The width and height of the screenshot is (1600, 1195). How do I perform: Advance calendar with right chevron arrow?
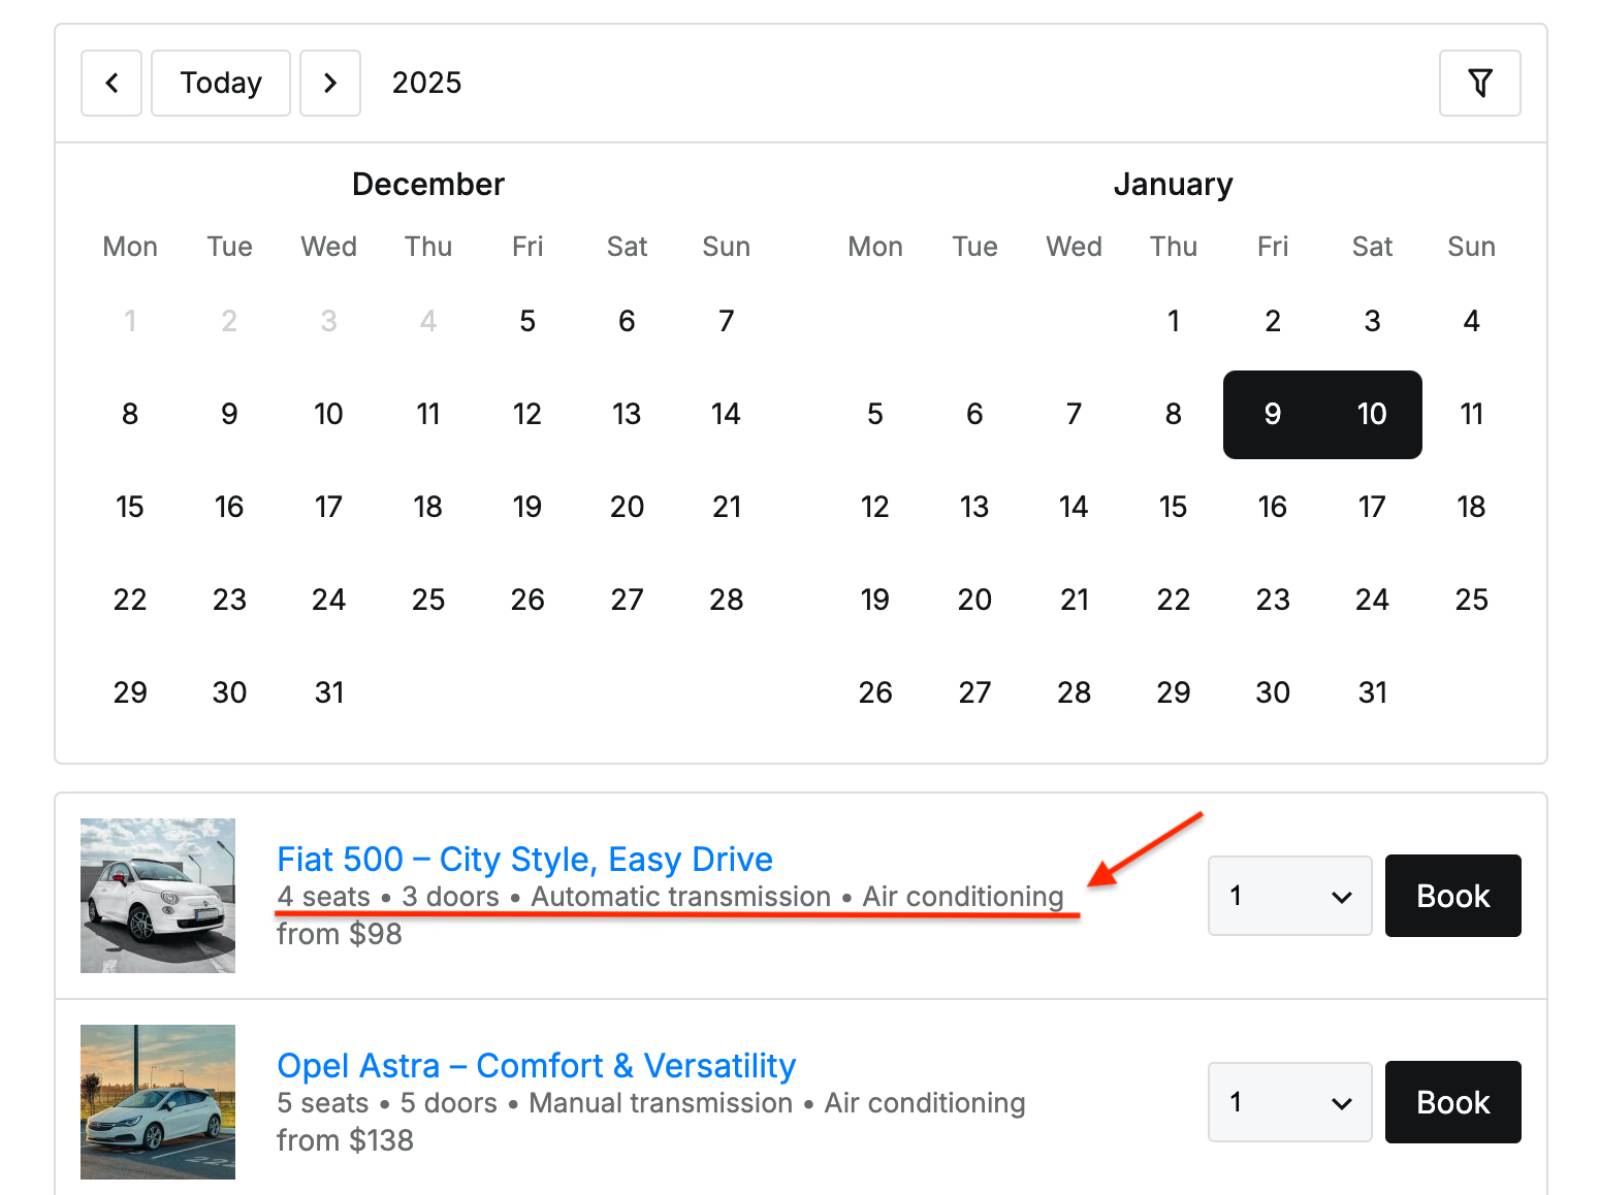pyautogui.click(x=330, y=83)
